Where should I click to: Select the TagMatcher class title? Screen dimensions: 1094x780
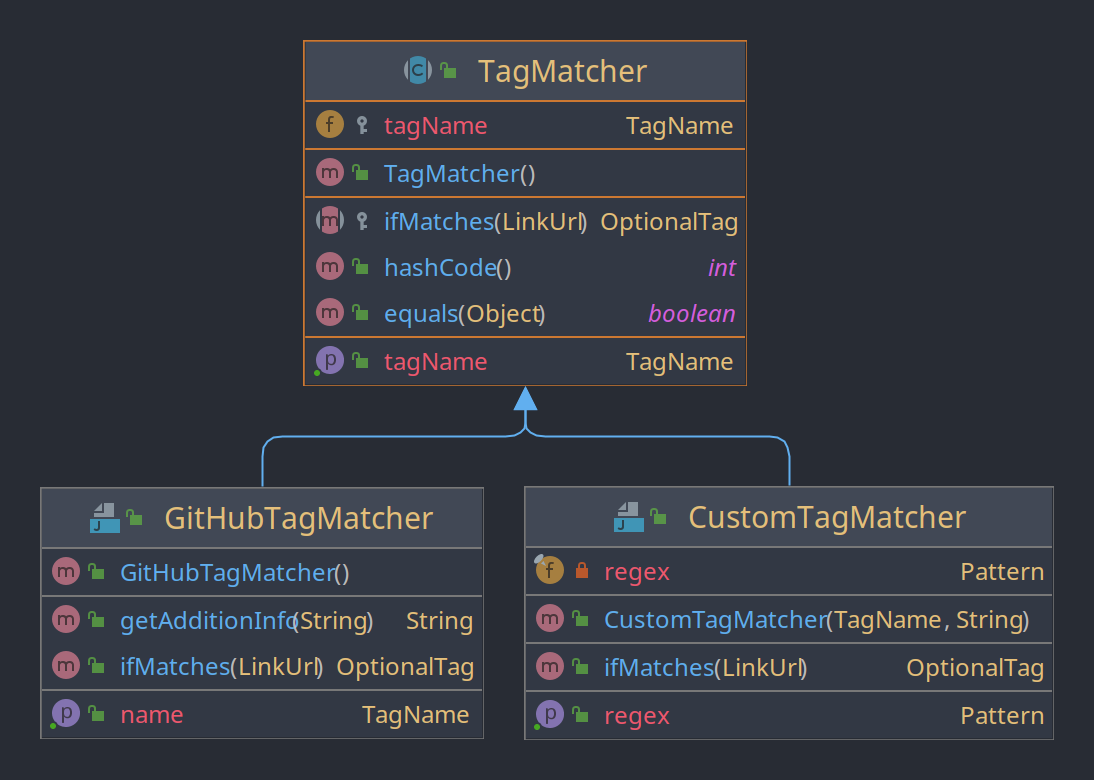[x=562, y=71]
